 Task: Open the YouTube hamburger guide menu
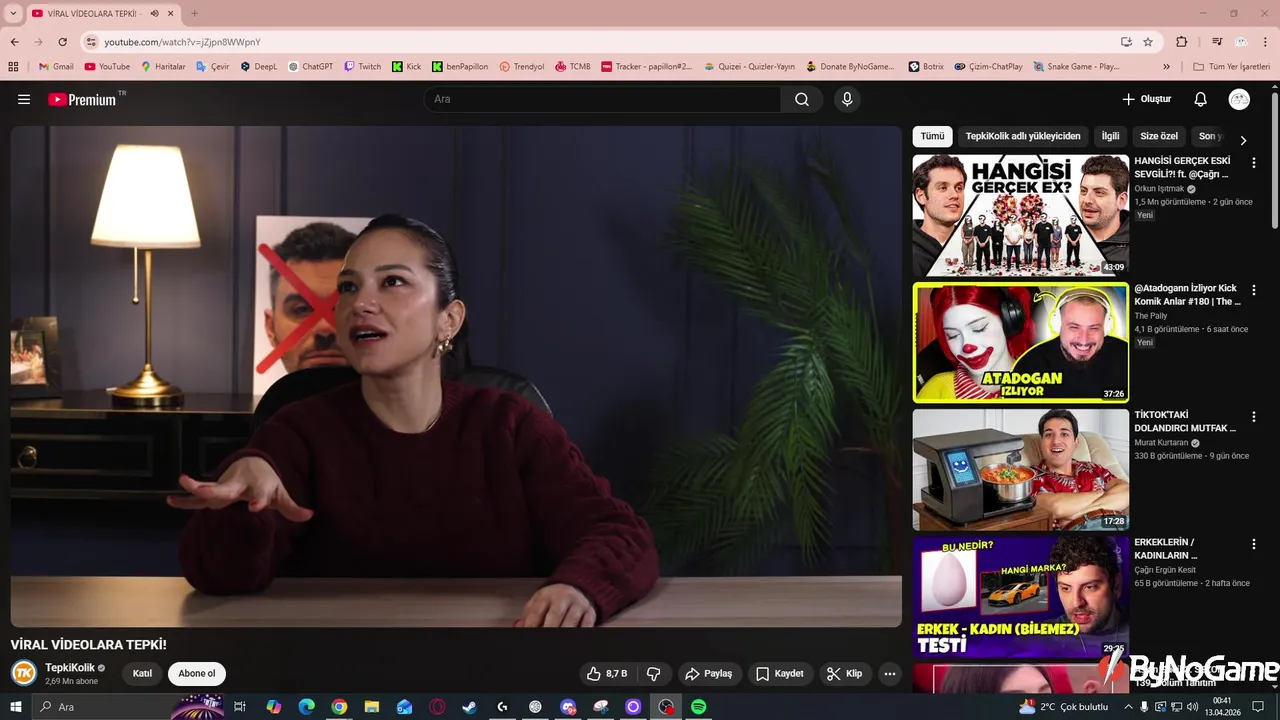(24, 99)
